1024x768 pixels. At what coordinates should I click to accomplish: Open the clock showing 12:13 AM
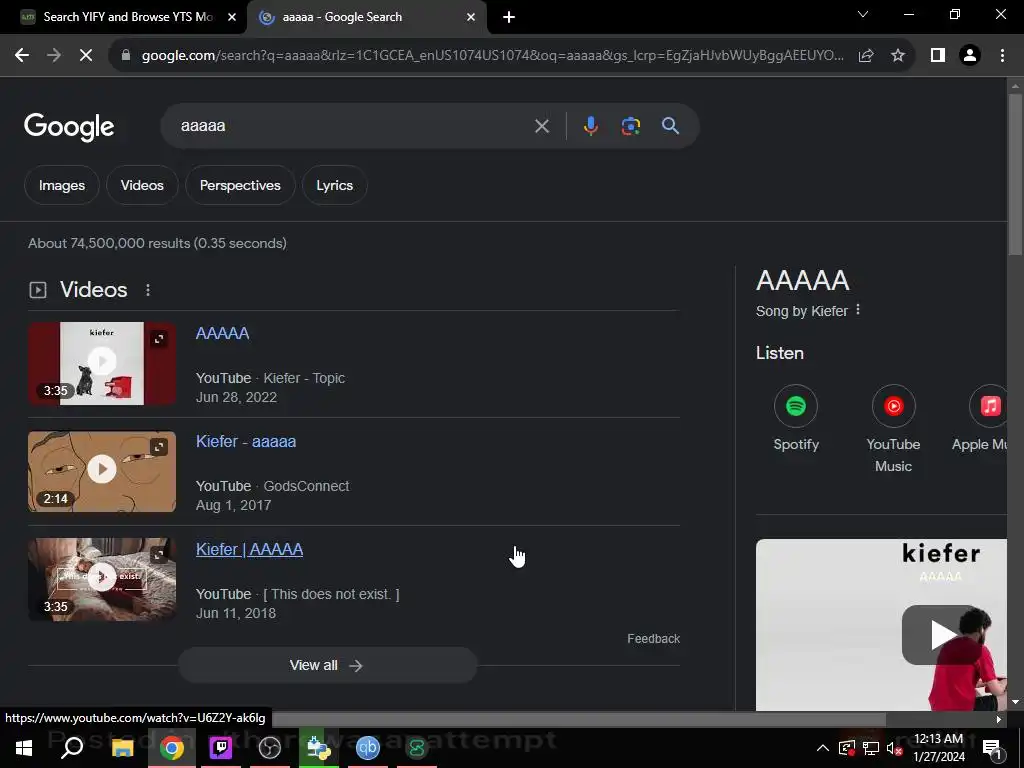tap(938, 748)
